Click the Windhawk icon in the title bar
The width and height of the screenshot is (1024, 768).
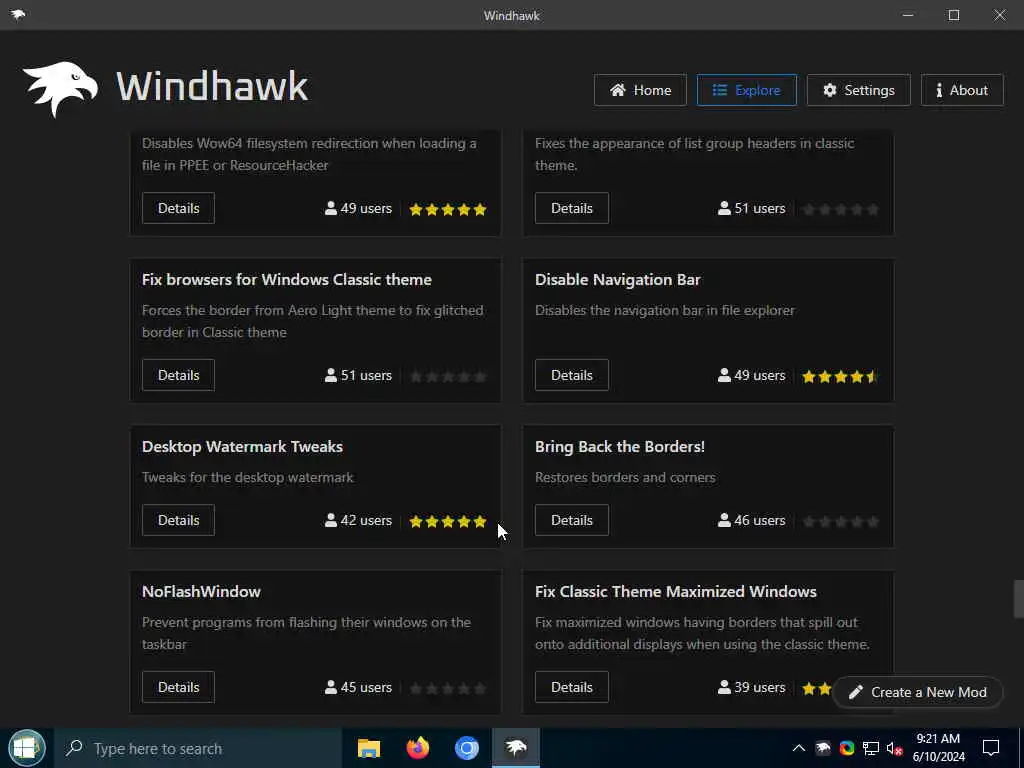[x=18, y=15]
